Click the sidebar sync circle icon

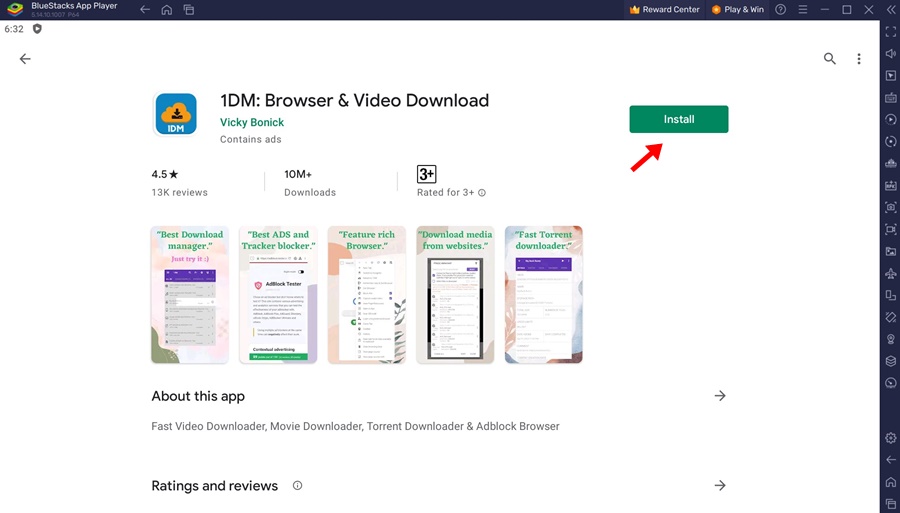tap(891, 141)
